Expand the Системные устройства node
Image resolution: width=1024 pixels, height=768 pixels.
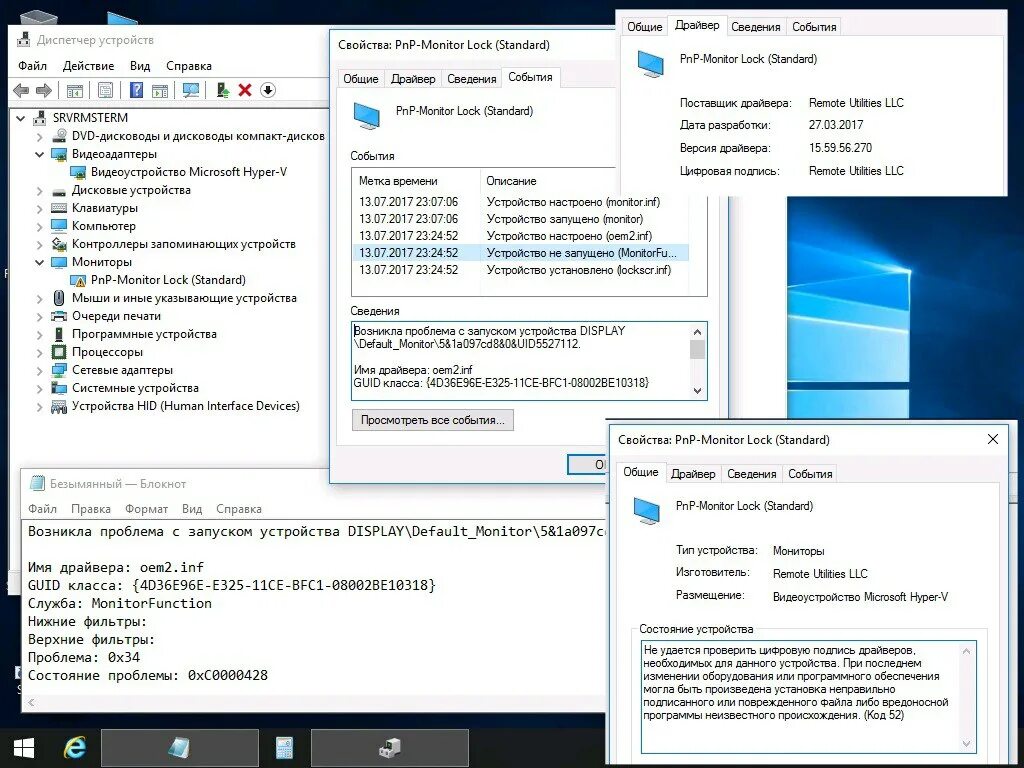(39, 388)
